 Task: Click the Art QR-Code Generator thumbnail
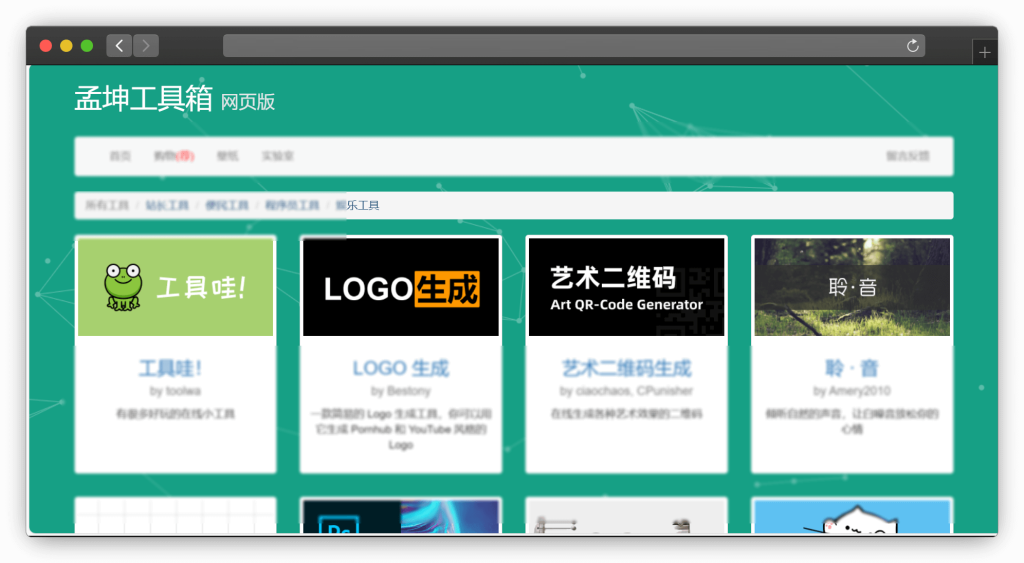626,287
